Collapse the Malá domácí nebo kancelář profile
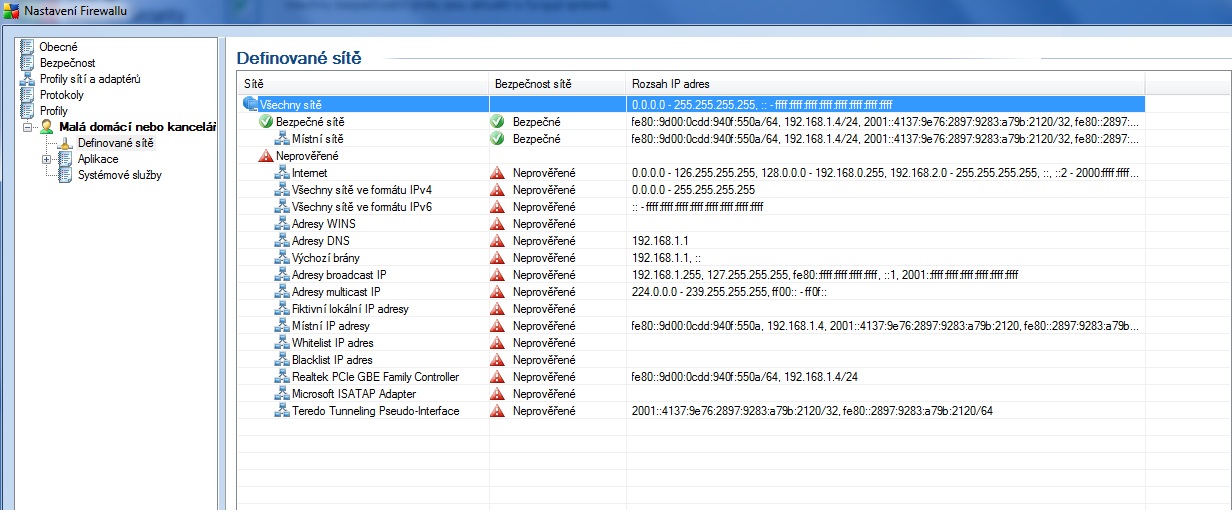This screenshot has height=513, width=1232. (28, 127)
